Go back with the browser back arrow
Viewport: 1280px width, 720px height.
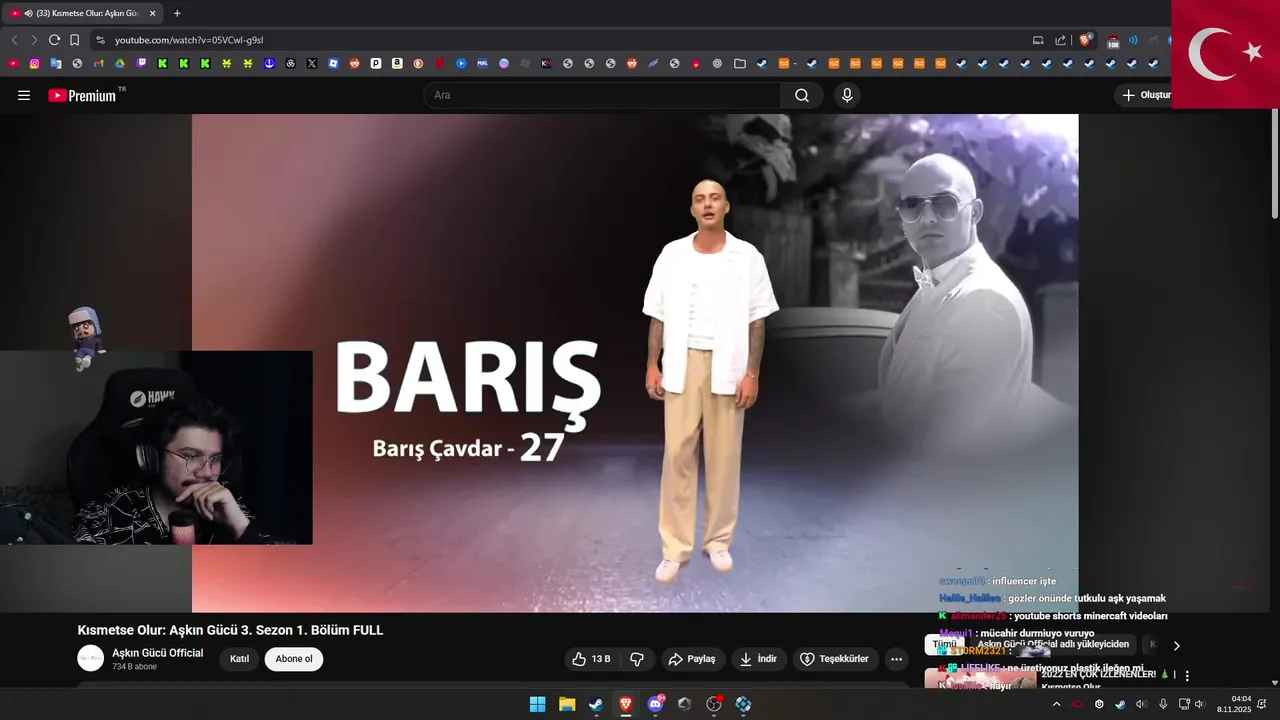14,40
